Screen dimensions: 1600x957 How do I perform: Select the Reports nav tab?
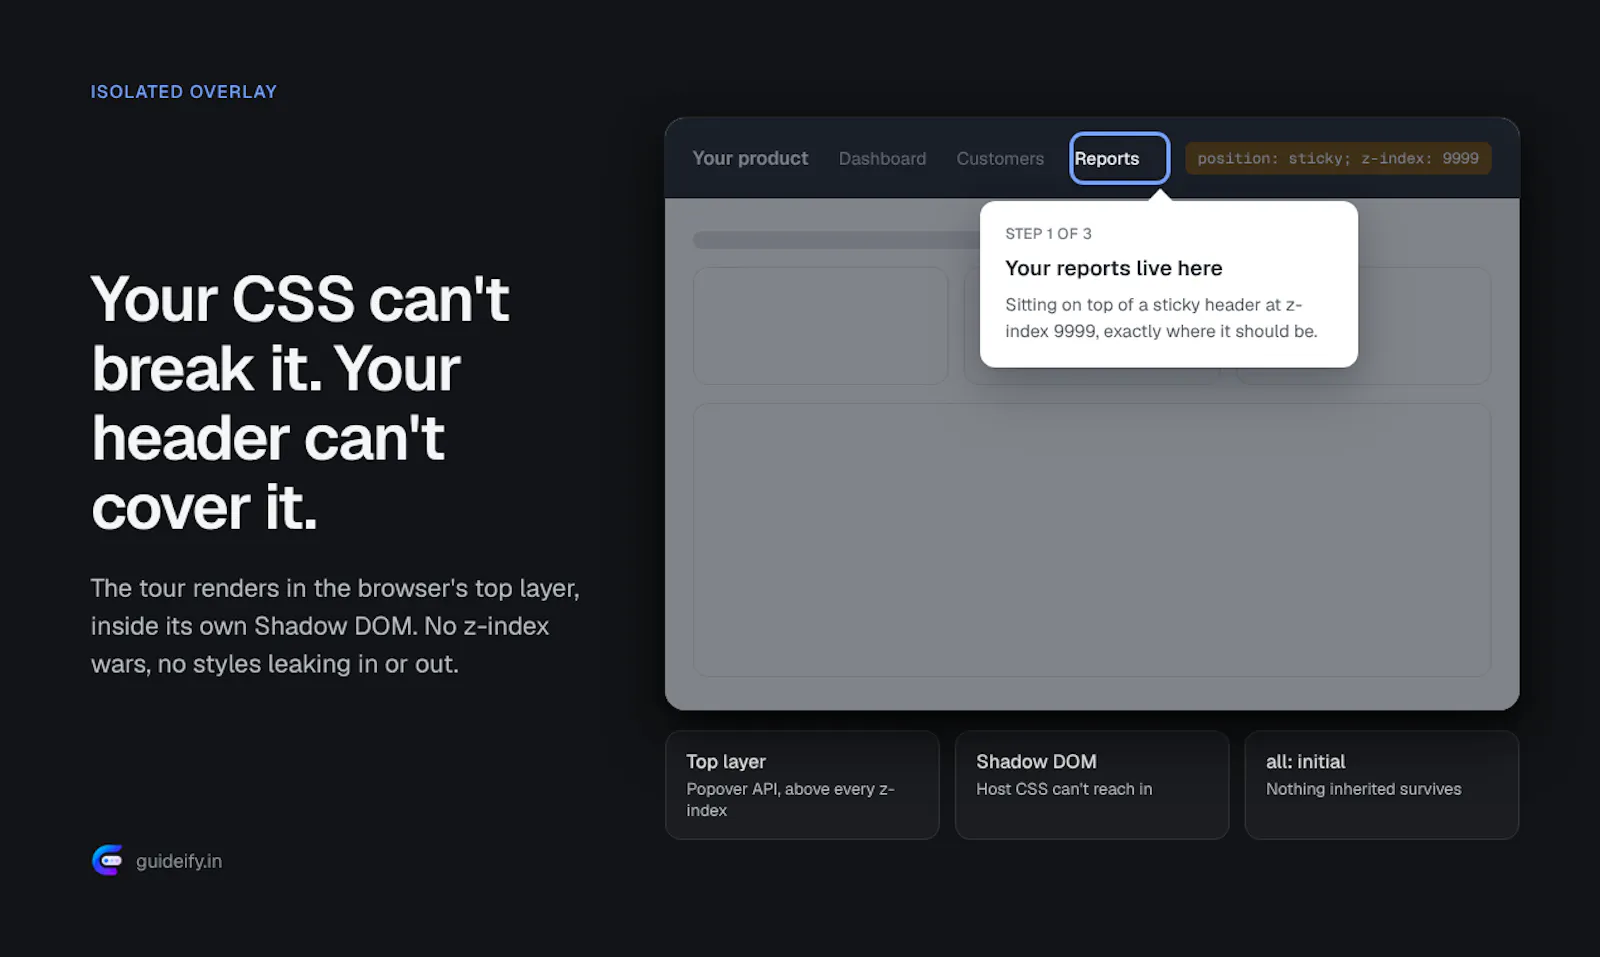click(x=1119, y=158)
